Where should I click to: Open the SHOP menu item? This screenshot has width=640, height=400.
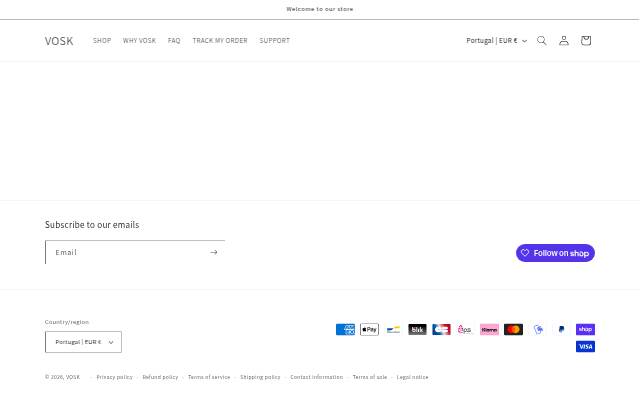click(102, 40)
